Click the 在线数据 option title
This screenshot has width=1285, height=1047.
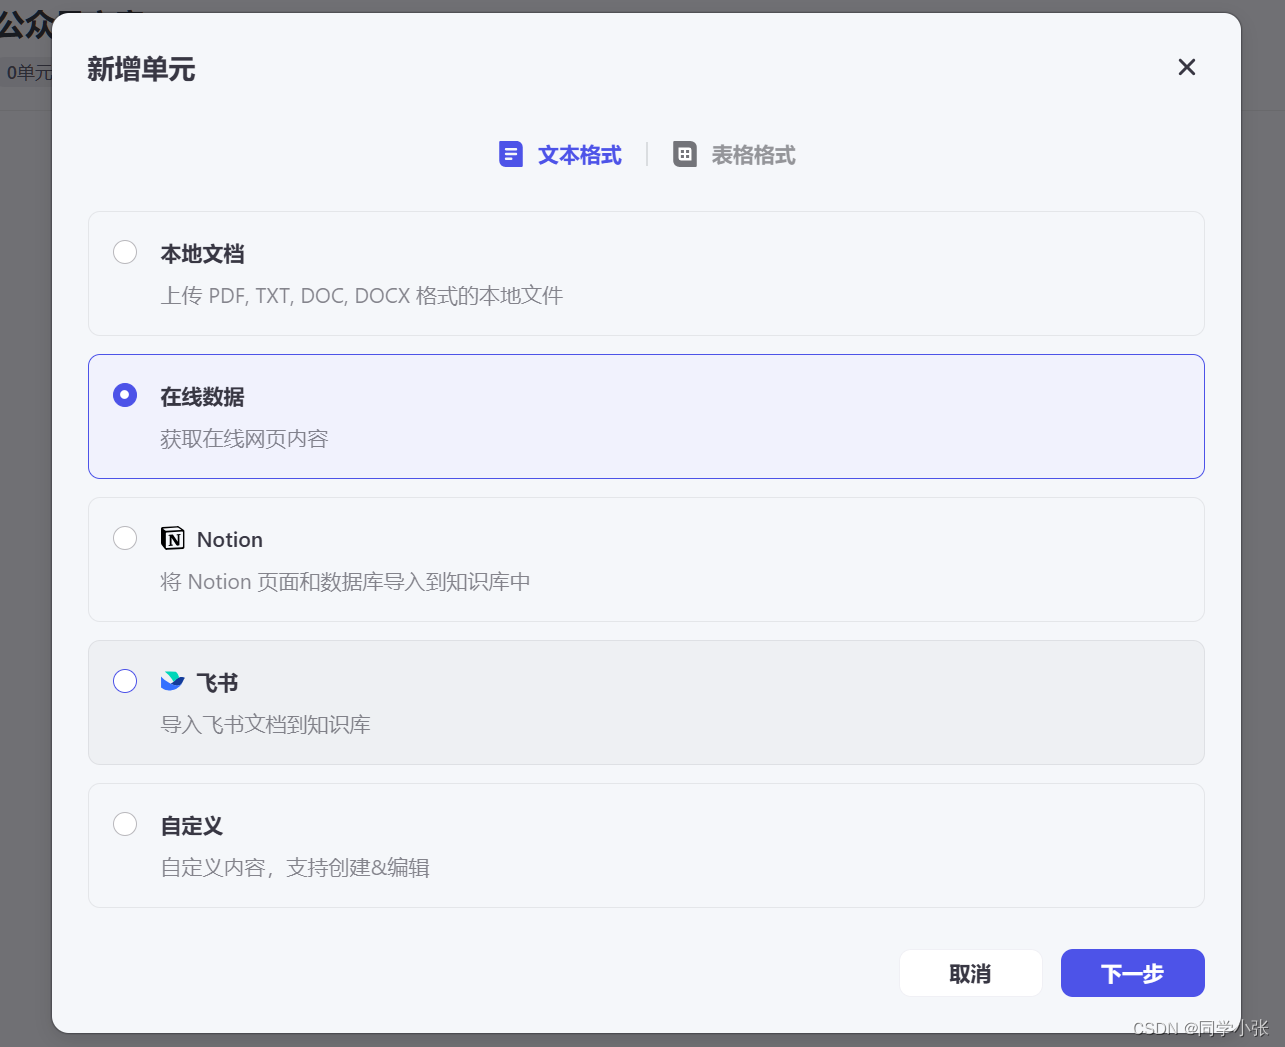click(203, 397)
